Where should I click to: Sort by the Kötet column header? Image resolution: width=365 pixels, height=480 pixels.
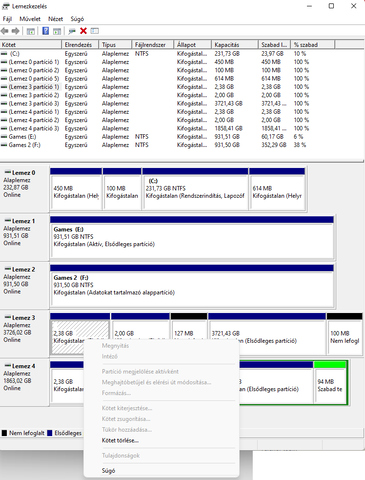[31, 45]
